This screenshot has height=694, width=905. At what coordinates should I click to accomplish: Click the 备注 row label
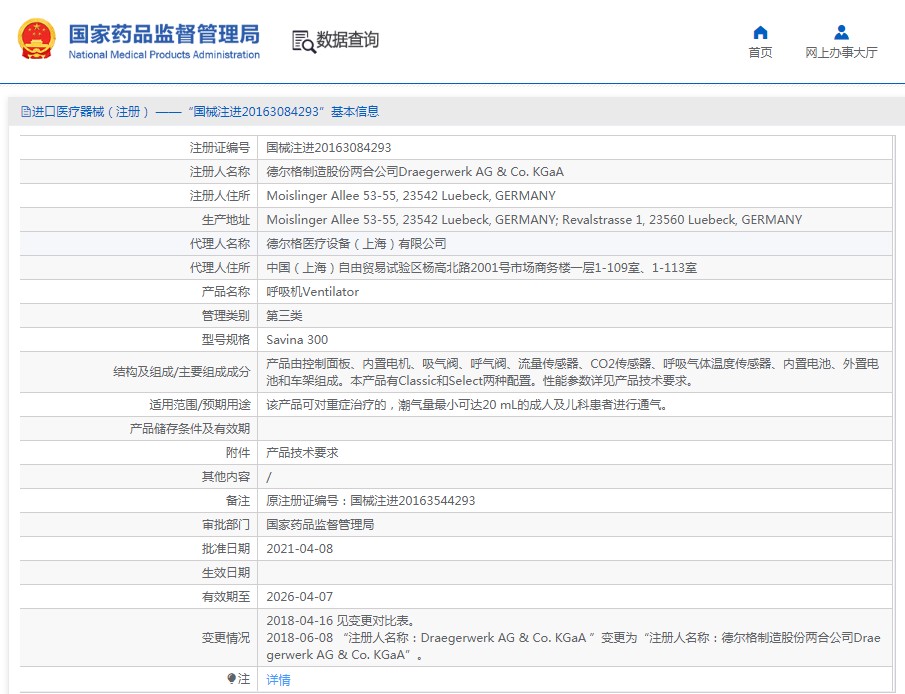tap(238, 501)
